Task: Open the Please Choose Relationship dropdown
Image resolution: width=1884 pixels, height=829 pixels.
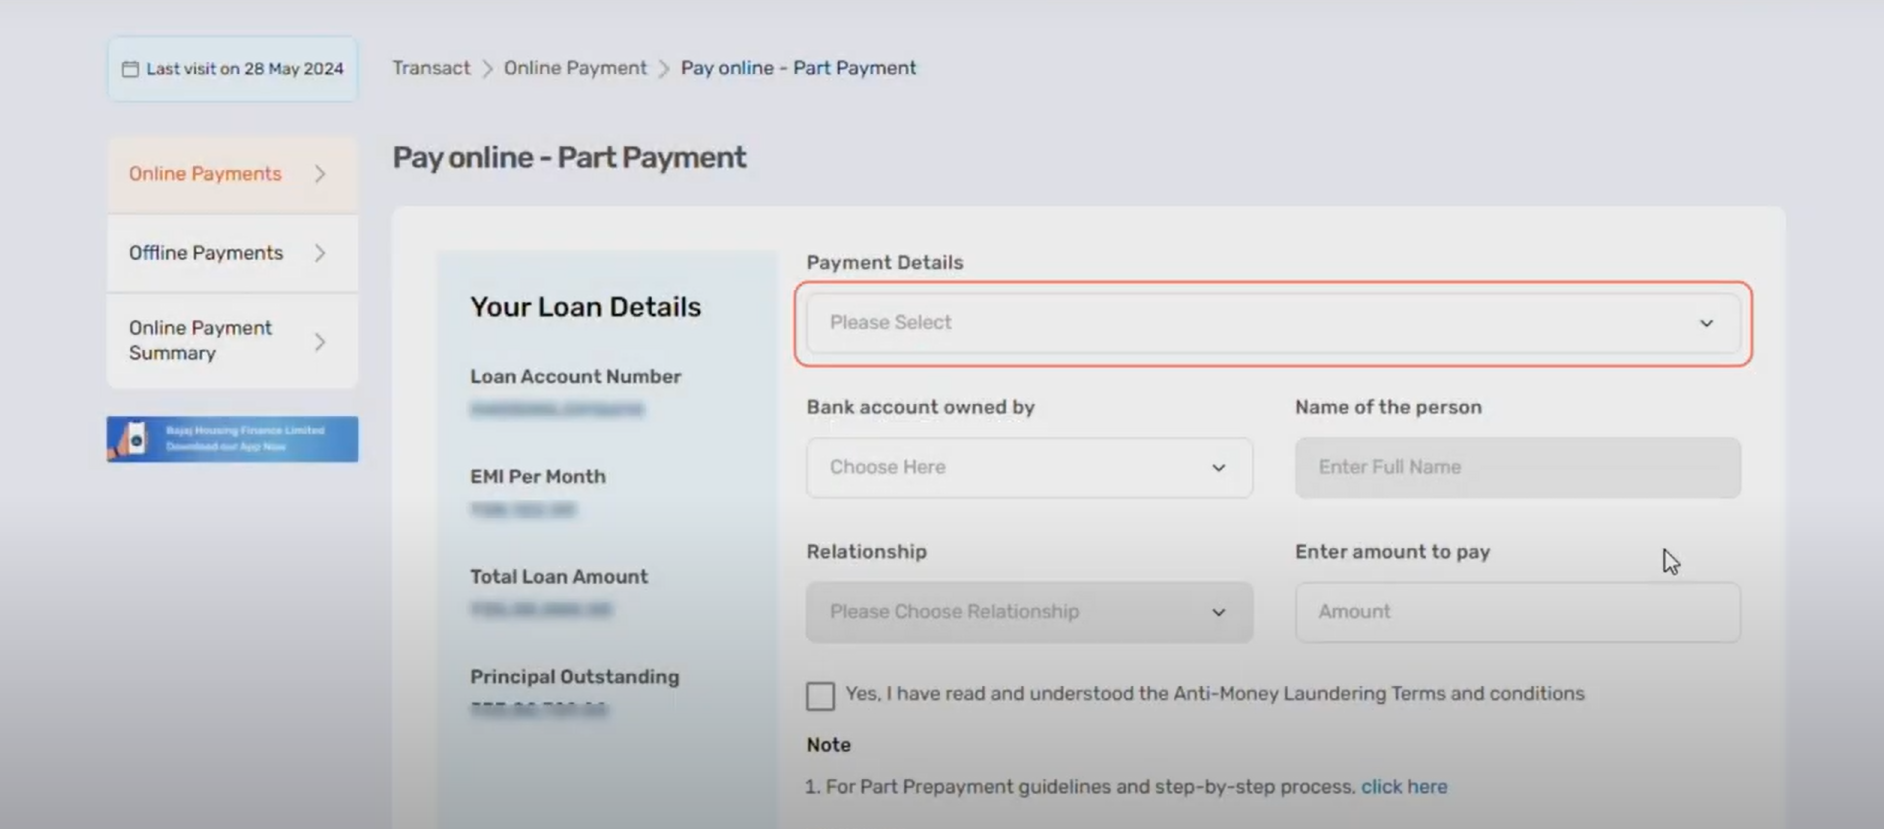Action: click(1029, 612)
